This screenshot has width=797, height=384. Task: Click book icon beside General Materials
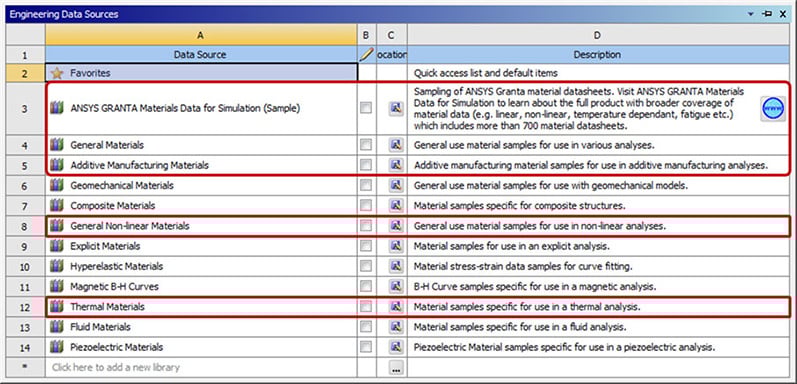[x=57, y=145]
